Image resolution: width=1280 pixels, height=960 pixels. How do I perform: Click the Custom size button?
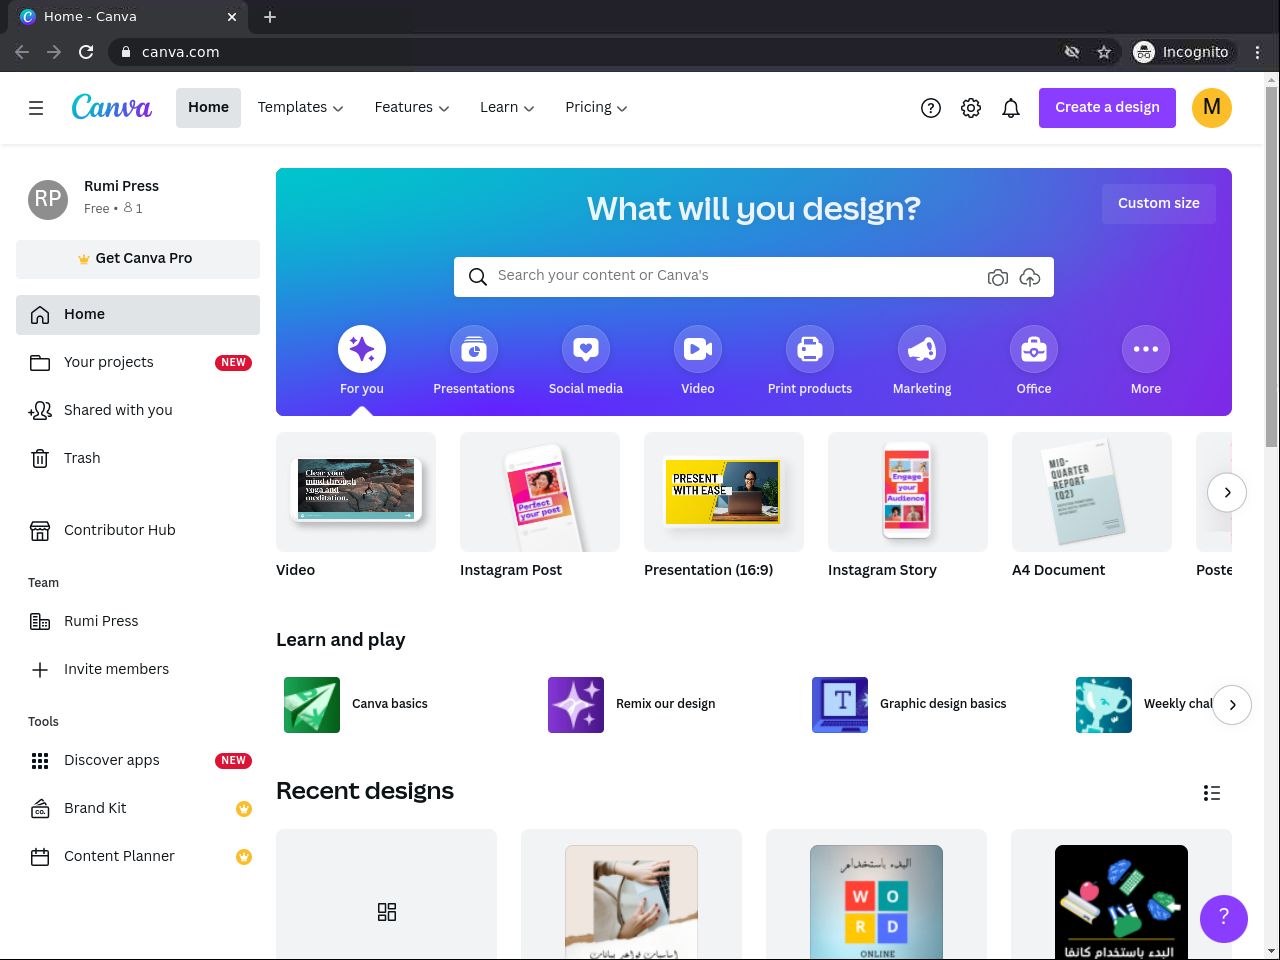[x=1159, y=203]
